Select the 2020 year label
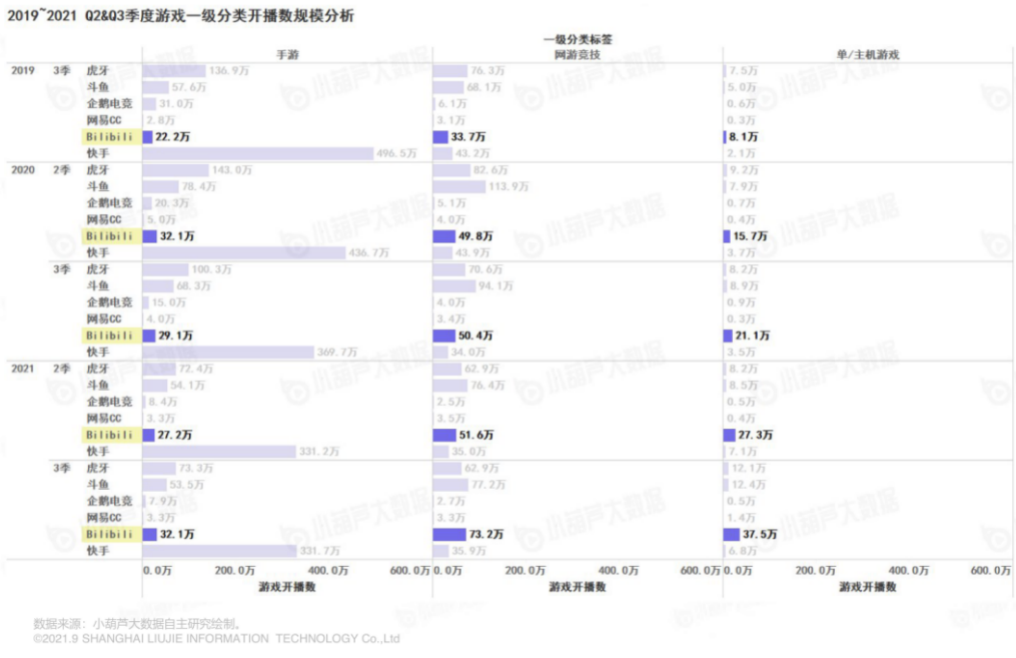The width and height of the screenshot is (1016, 658). point(23,170)
